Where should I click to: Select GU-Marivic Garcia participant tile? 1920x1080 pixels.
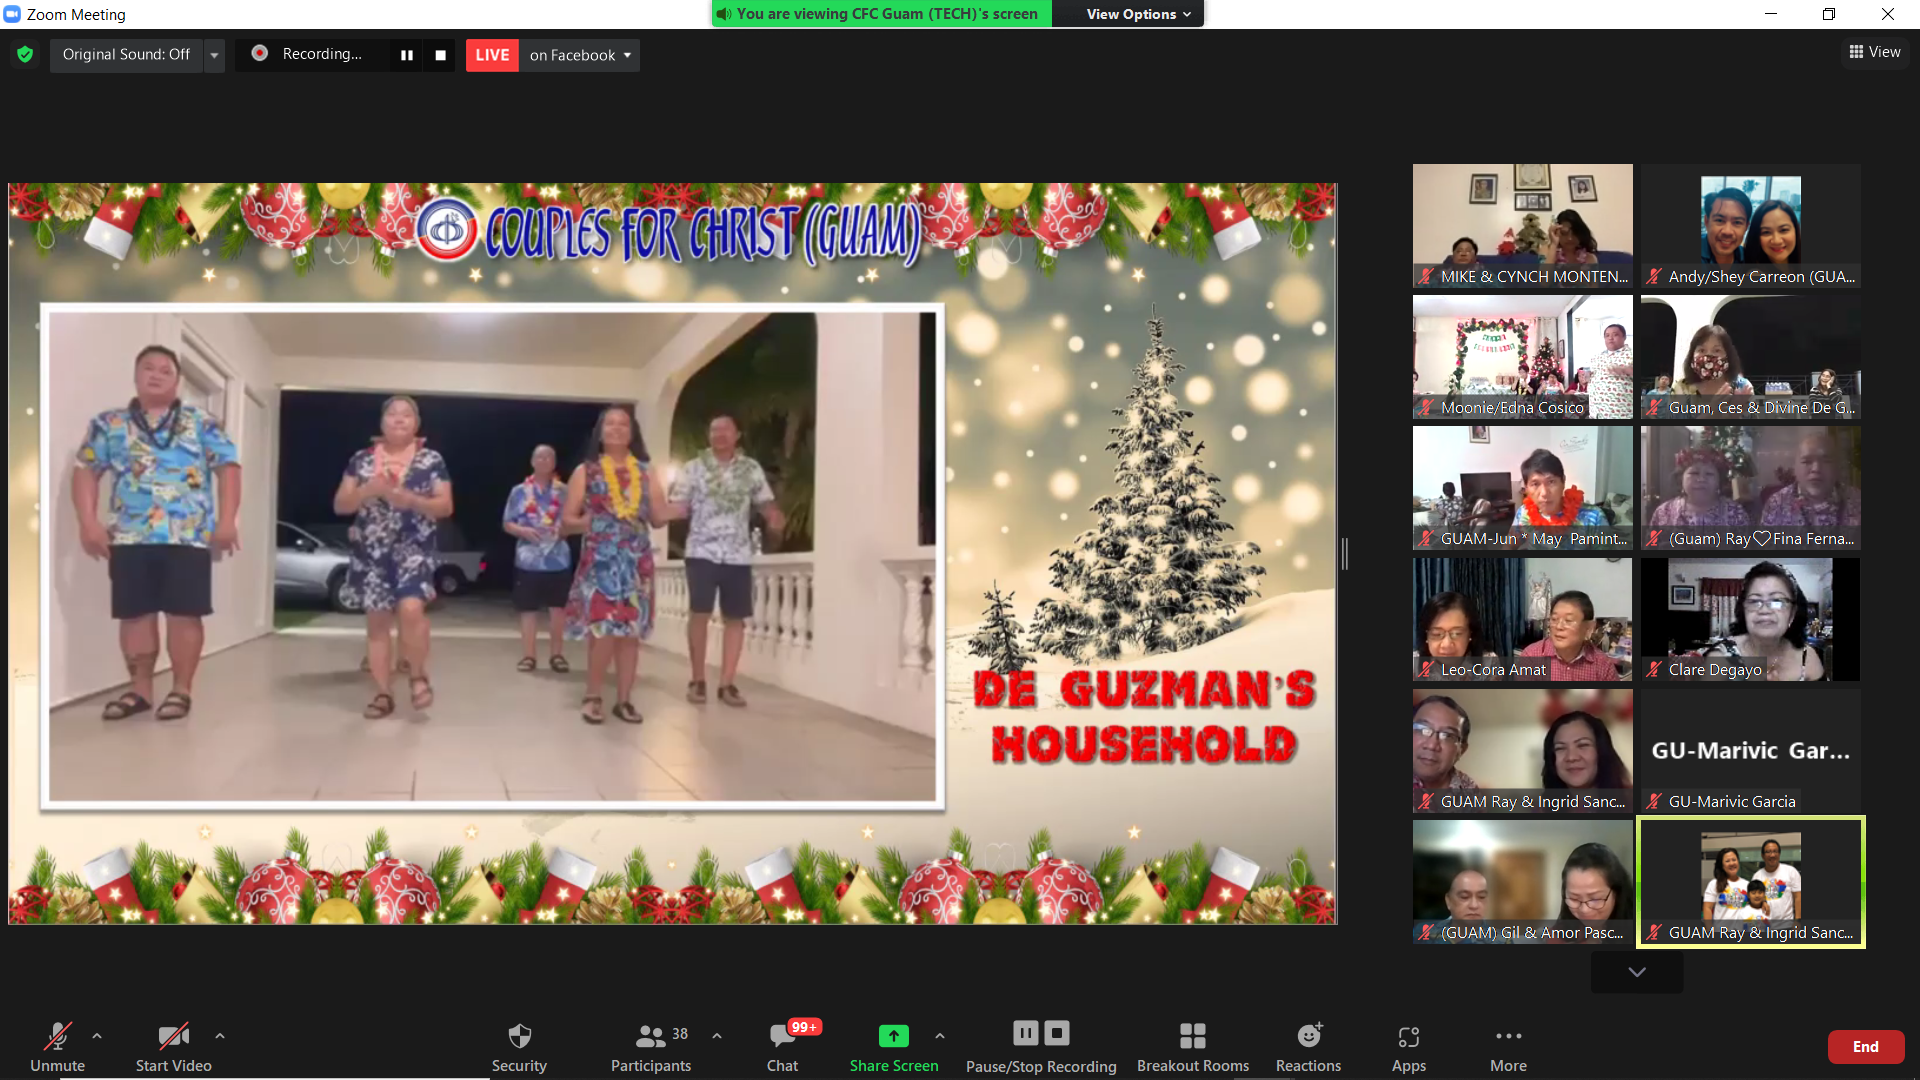point(1750,751)
